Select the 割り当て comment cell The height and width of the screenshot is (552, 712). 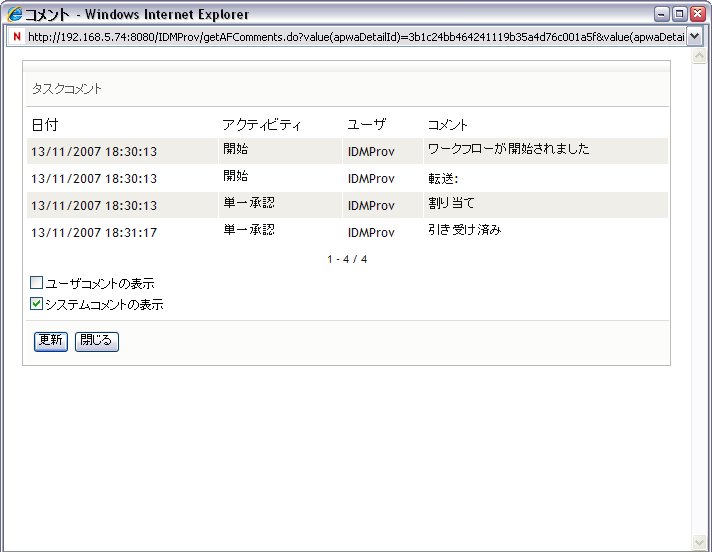point(451,203)
